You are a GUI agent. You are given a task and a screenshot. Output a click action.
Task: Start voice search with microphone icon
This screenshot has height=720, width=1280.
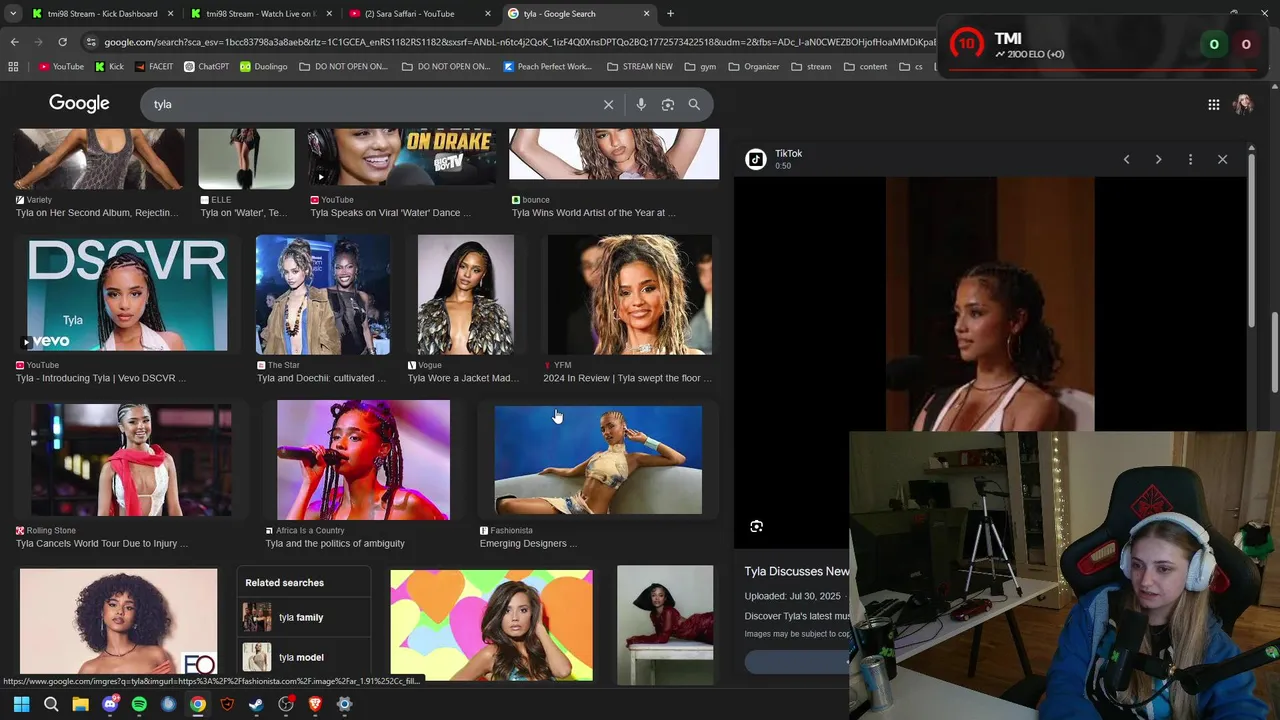641,104
